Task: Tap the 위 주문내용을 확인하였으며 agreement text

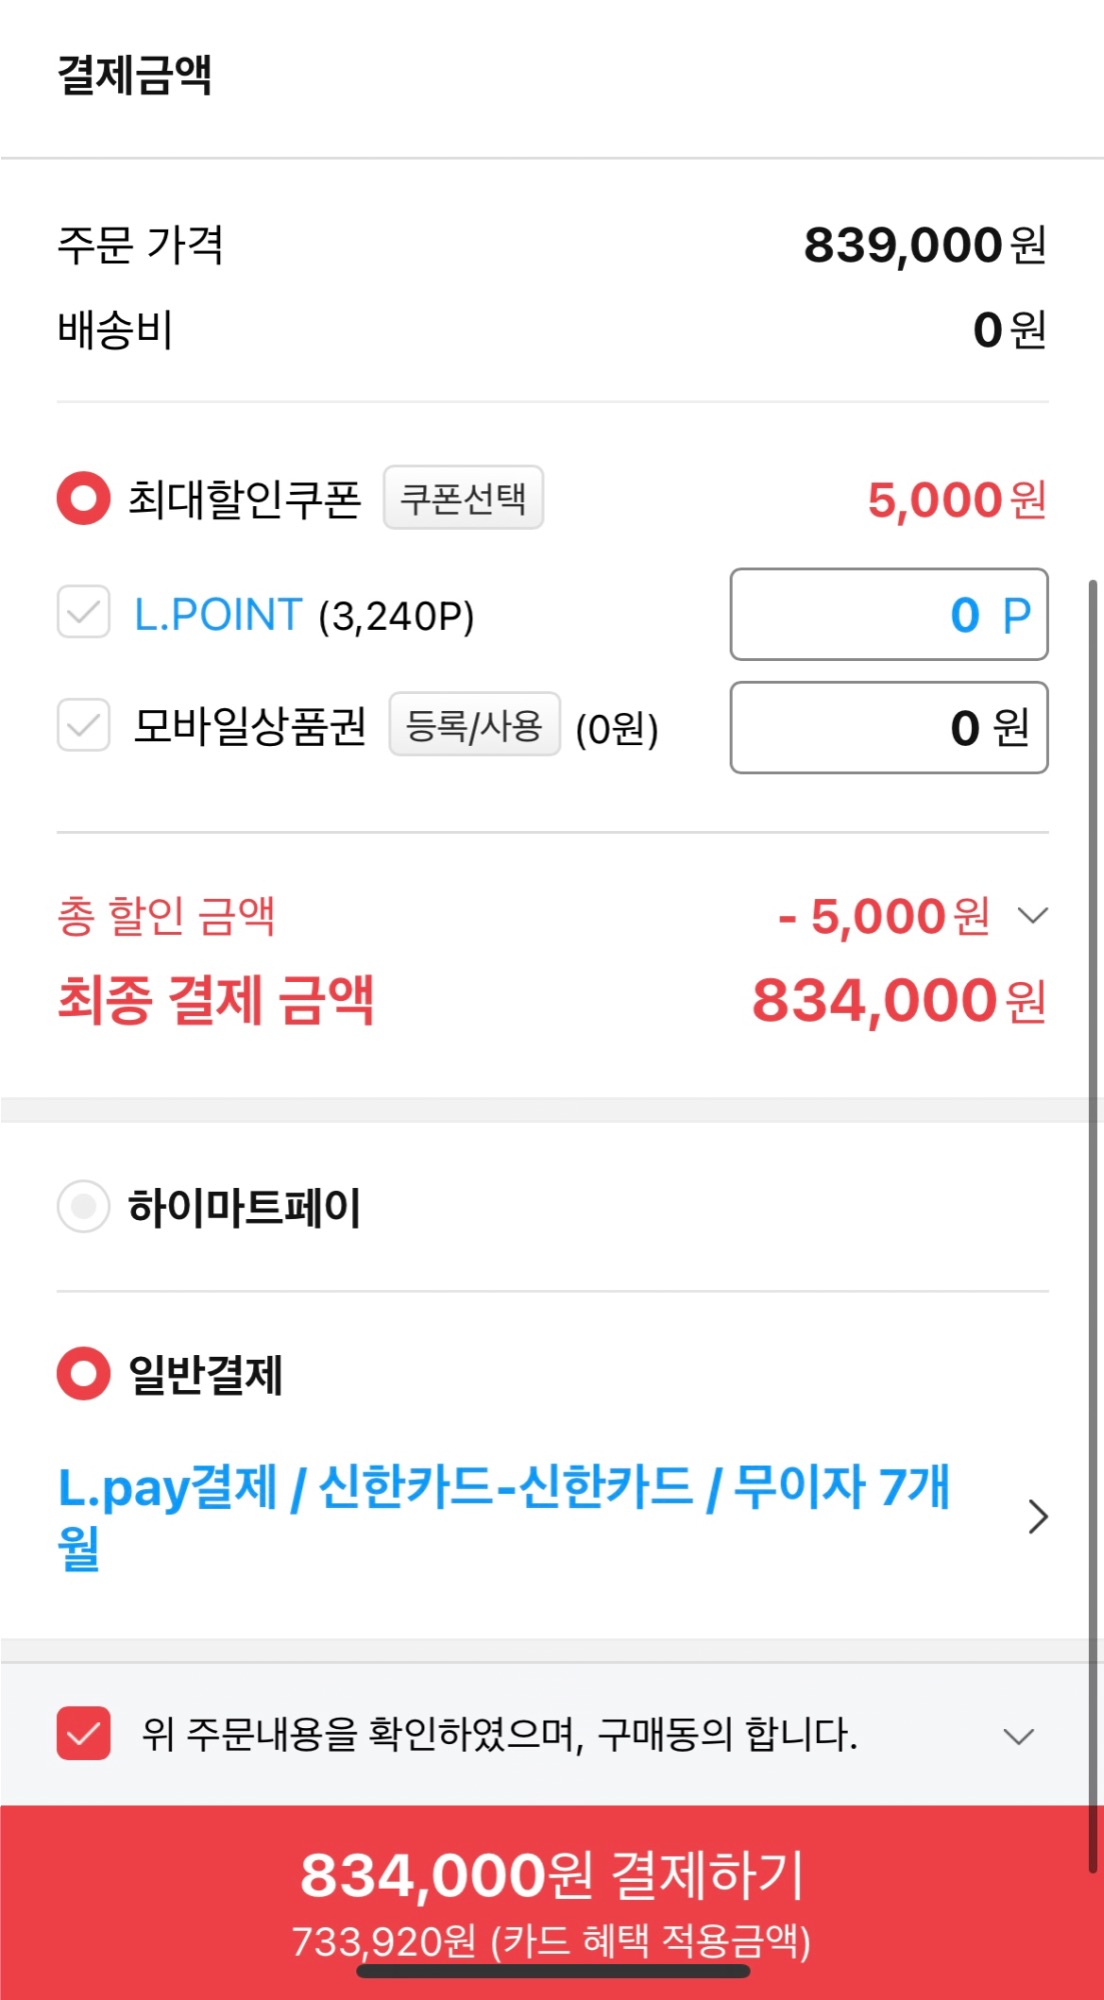Action: click(x=499, y=1734)
